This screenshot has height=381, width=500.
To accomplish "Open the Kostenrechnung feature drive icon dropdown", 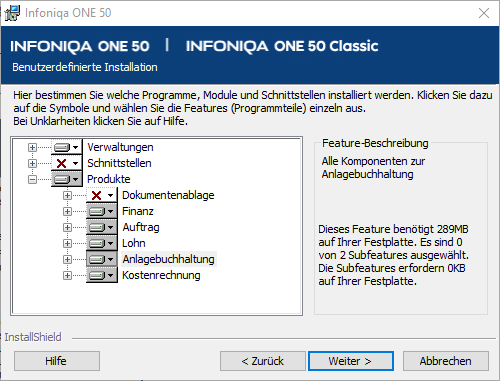I will click(x=102, y=275).
